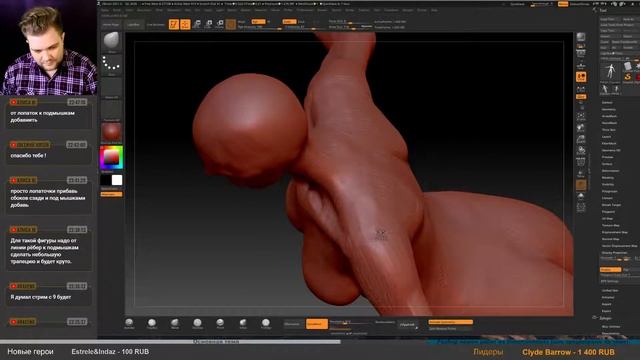Select the Inflat brush in bottom shelf

click(243, 323)
